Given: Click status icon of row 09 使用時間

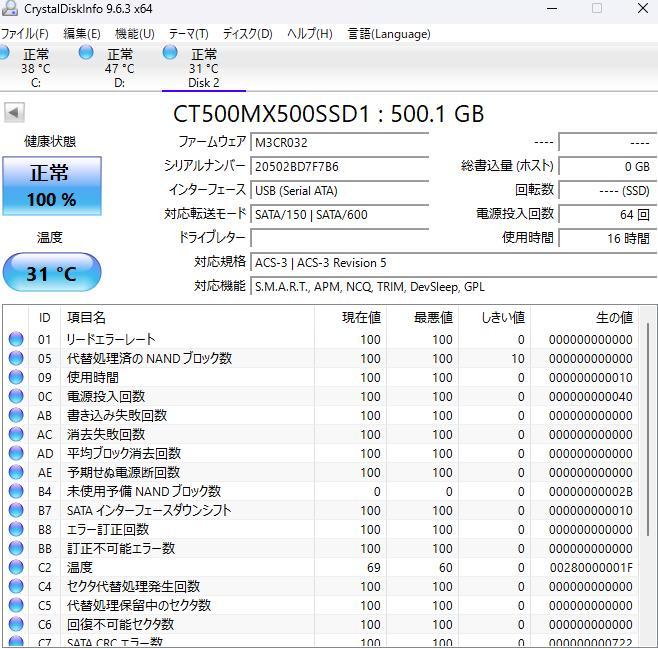Looking at the screenshot, I should coord(16,377).
